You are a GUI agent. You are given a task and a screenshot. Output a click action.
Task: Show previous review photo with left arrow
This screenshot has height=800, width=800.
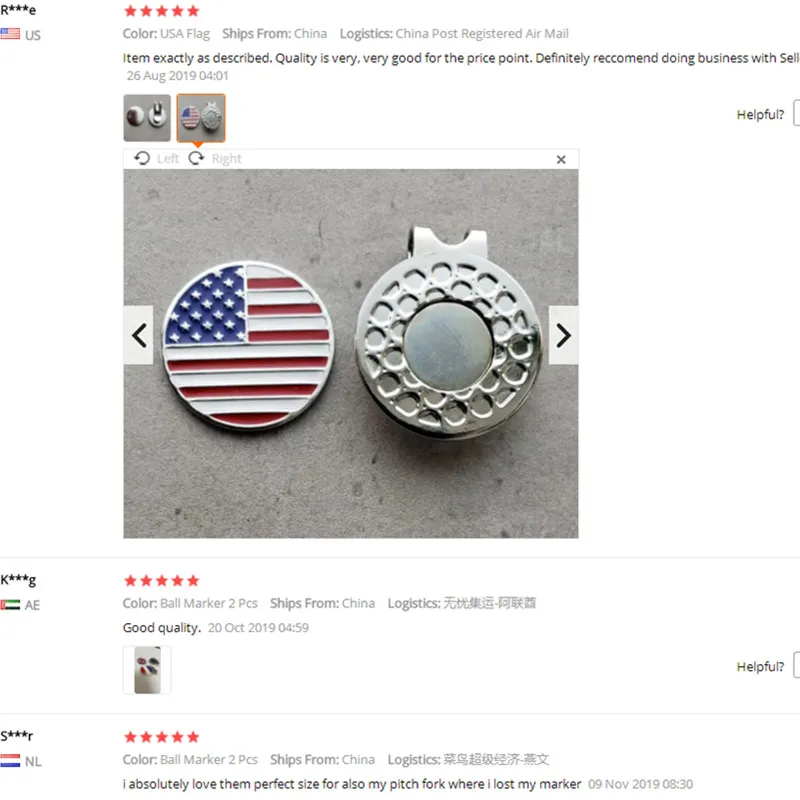(139, 335)
